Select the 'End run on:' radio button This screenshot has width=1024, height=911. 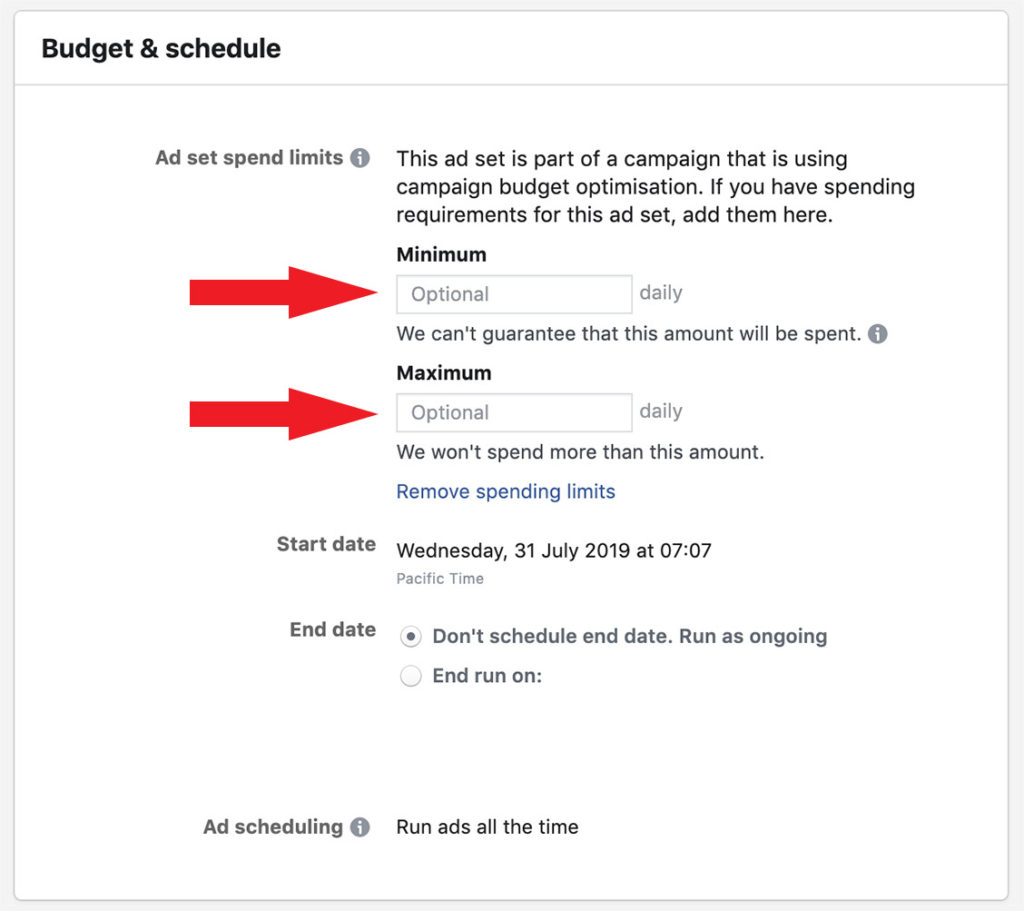point(411,677)
